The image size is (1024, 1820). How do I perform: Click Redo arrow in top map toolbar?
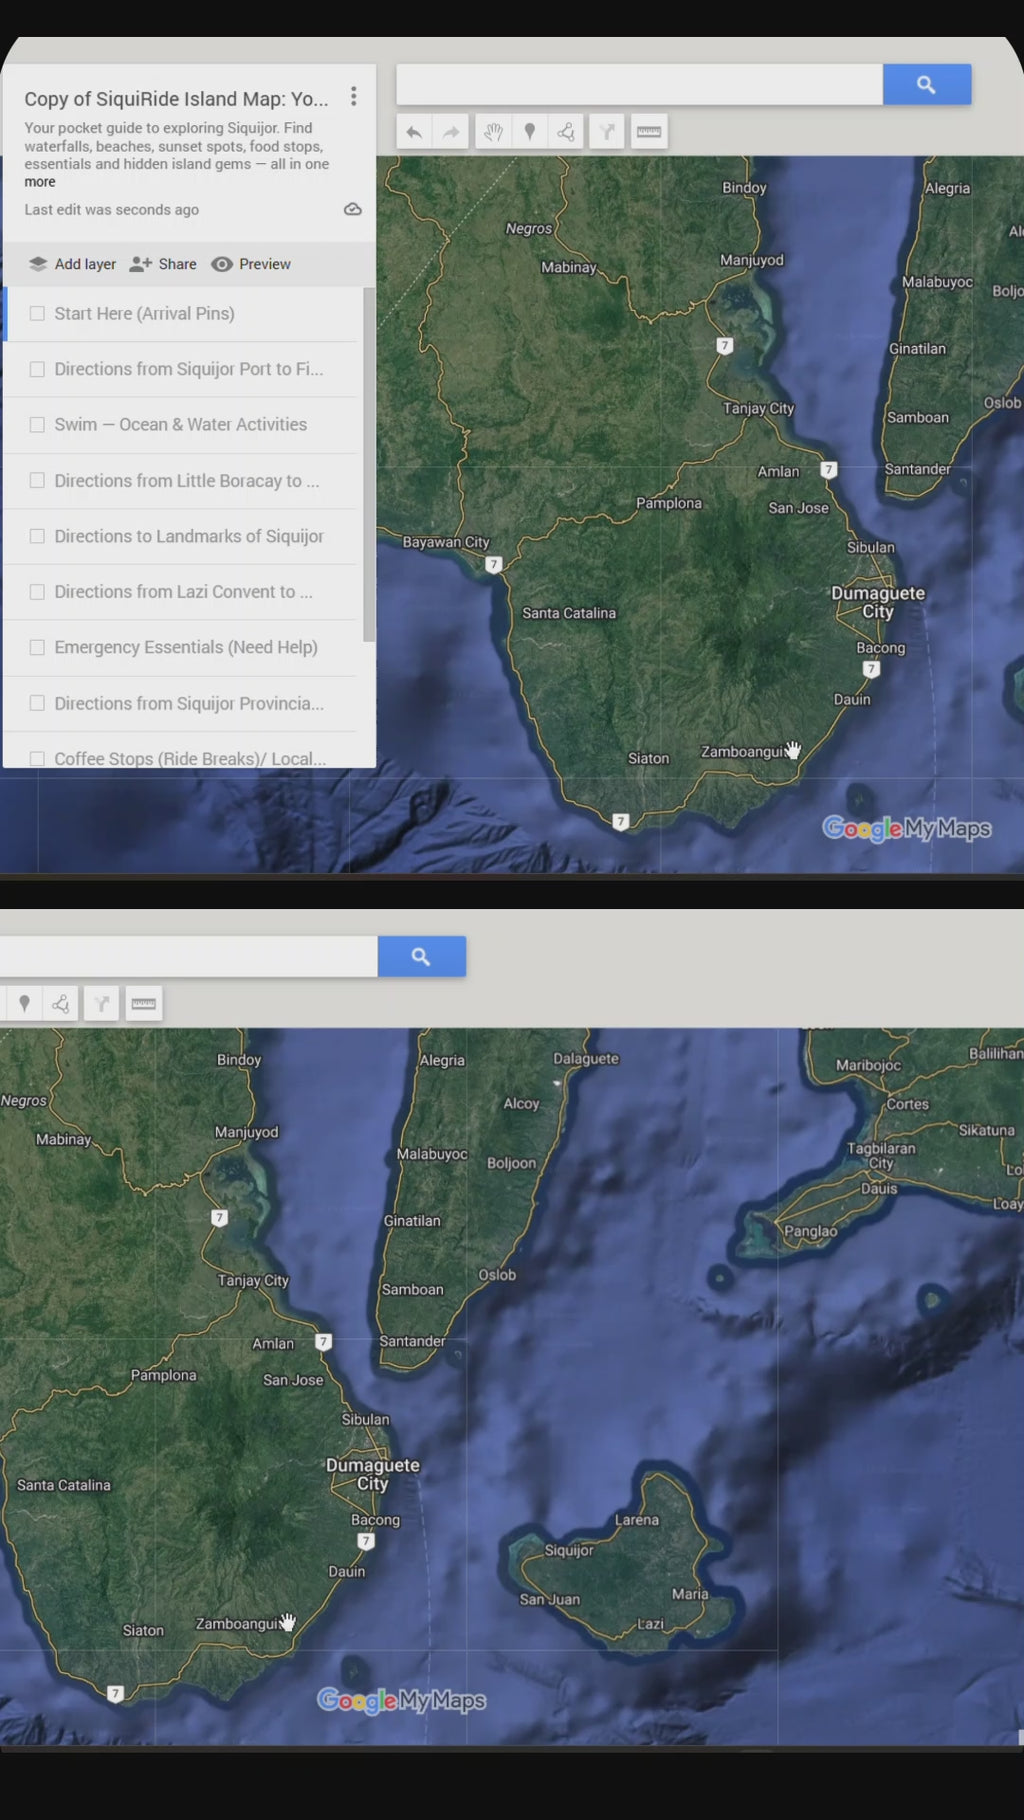451,132
